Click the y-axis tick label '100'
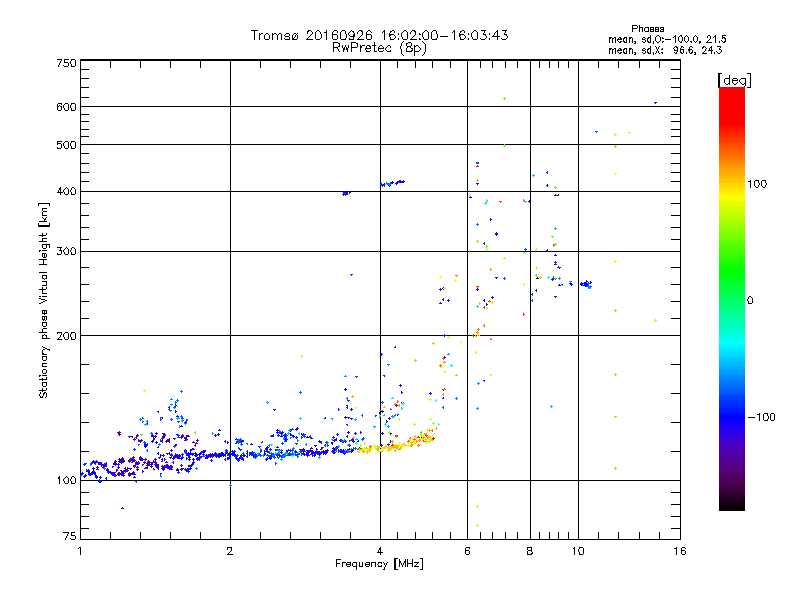 (66, 481)
